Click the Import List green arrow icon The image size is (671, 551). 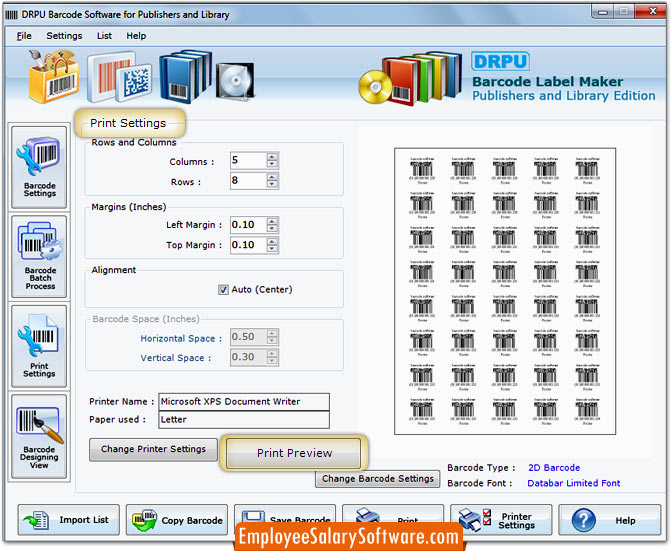[36, 520]
